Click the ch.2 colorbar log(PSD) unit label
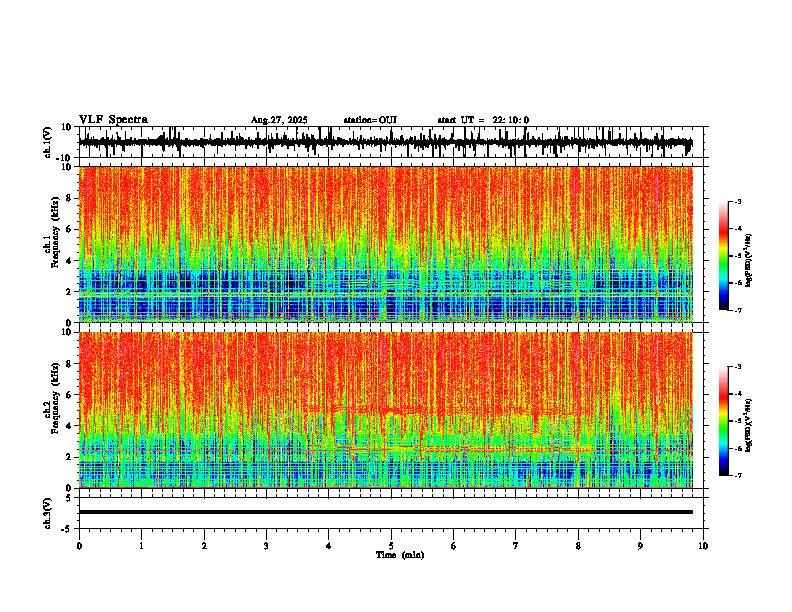 click(x=749, y=425)
